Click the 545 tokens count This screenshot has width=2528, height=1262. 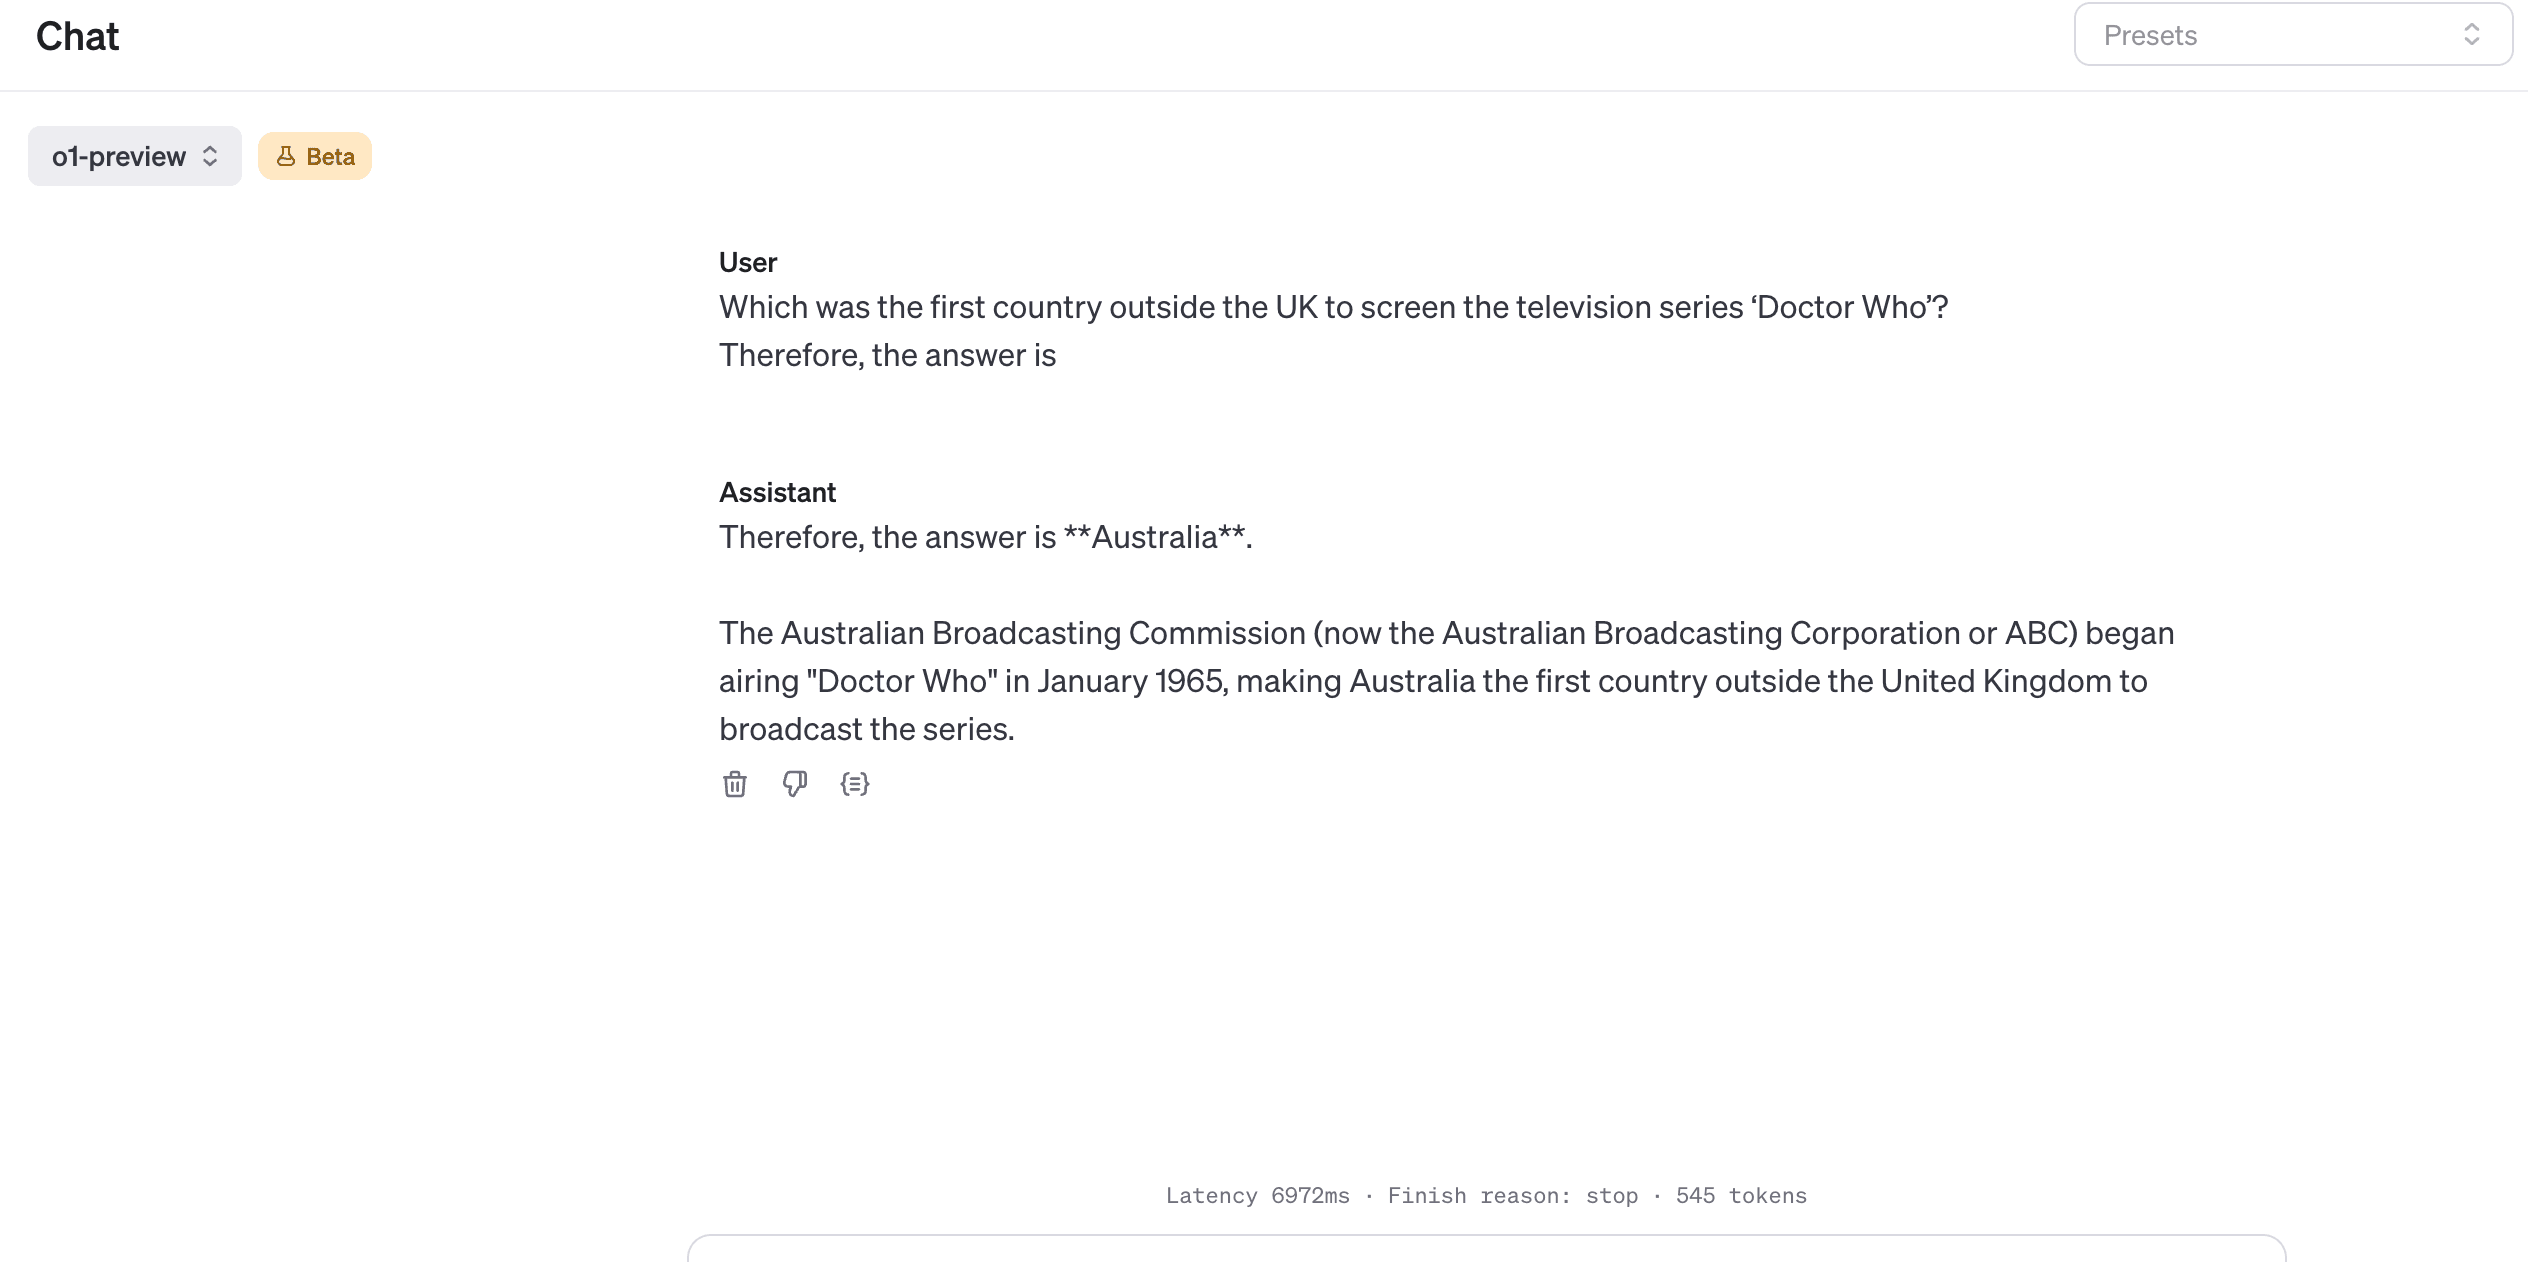[x=1741, y=1196]
